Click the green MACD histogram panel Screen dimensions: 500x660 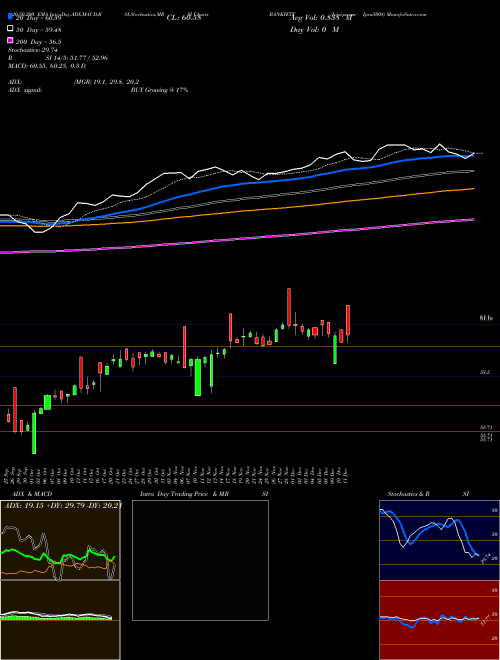tap(60, 620)
